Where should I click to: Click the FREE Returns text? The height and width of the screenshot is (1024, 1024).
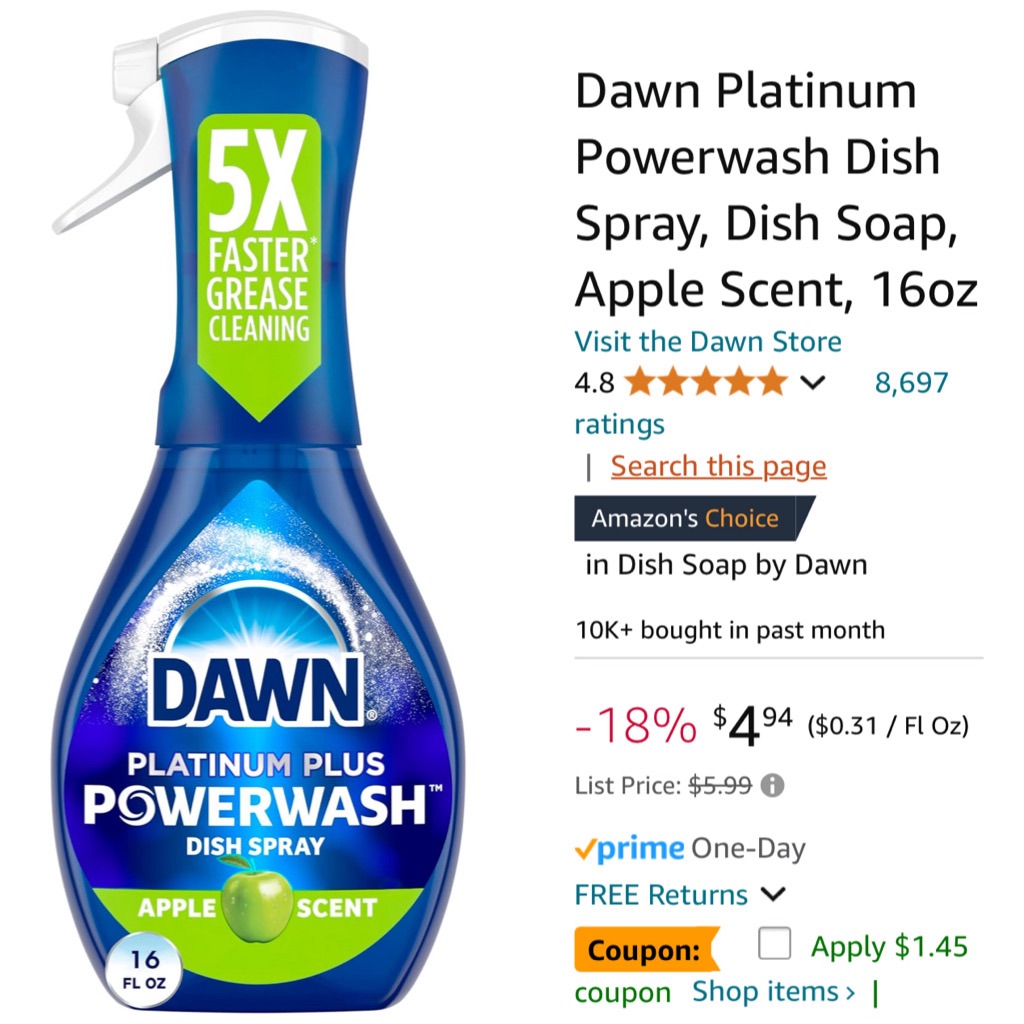[661, 895]
